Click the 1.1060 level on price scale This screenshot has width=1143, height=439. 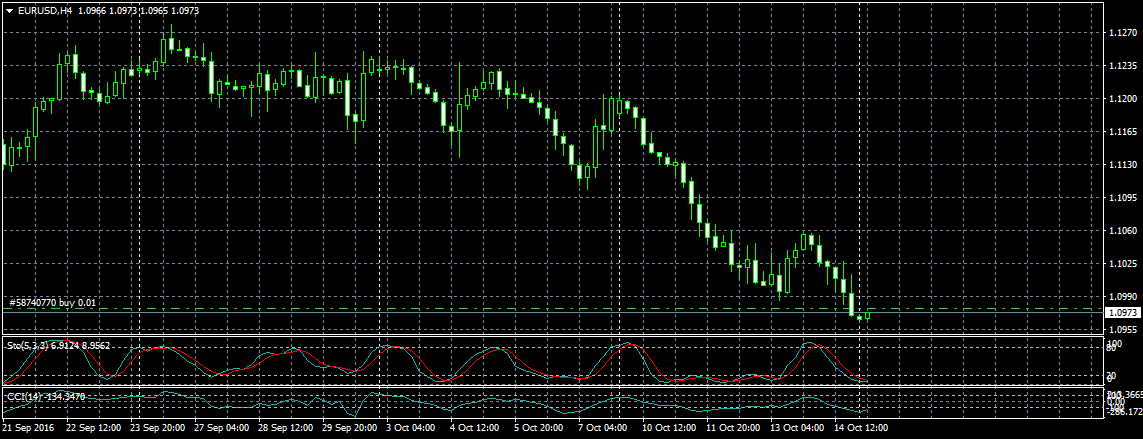click(x=1122, y=231)
